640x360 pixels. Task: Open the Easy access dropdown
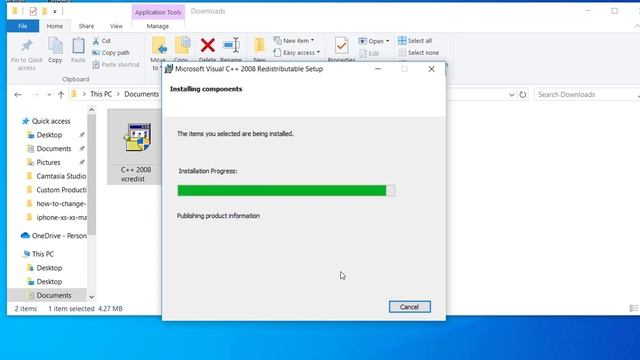coord(296,53)
